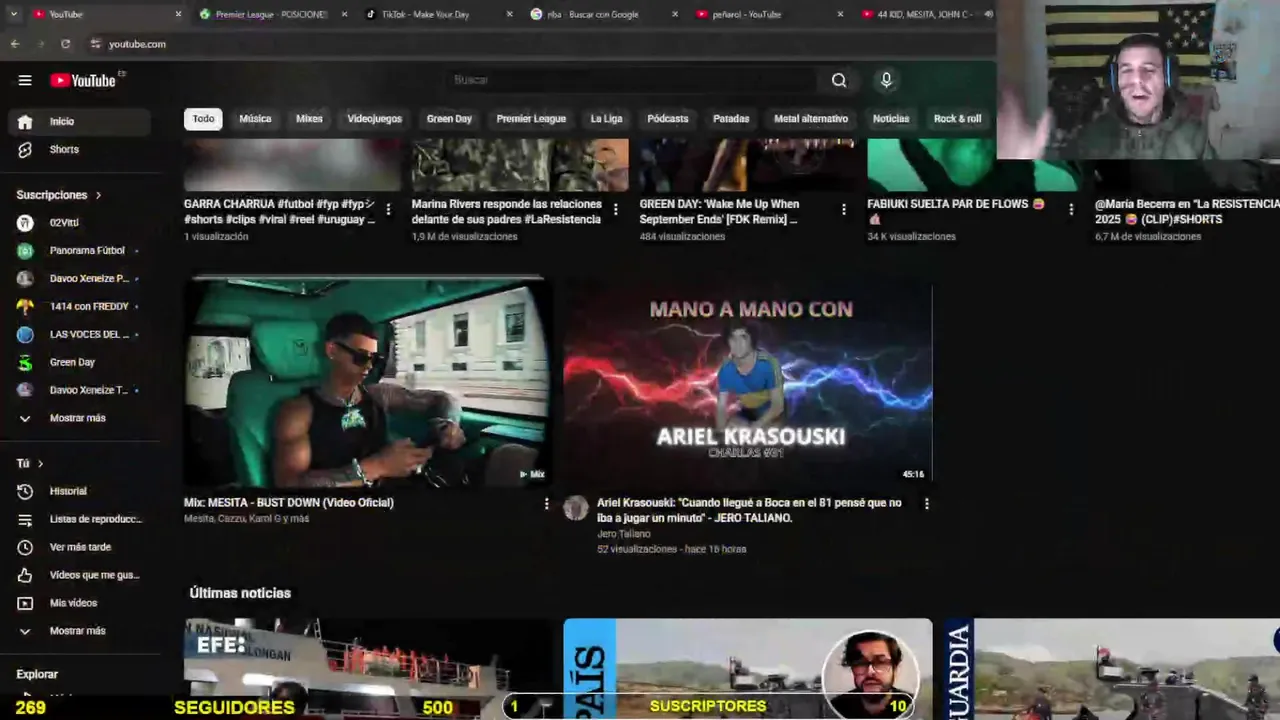Select the Patadas filter chip
Screen dimensions: 1280x720
coord(731,119)
